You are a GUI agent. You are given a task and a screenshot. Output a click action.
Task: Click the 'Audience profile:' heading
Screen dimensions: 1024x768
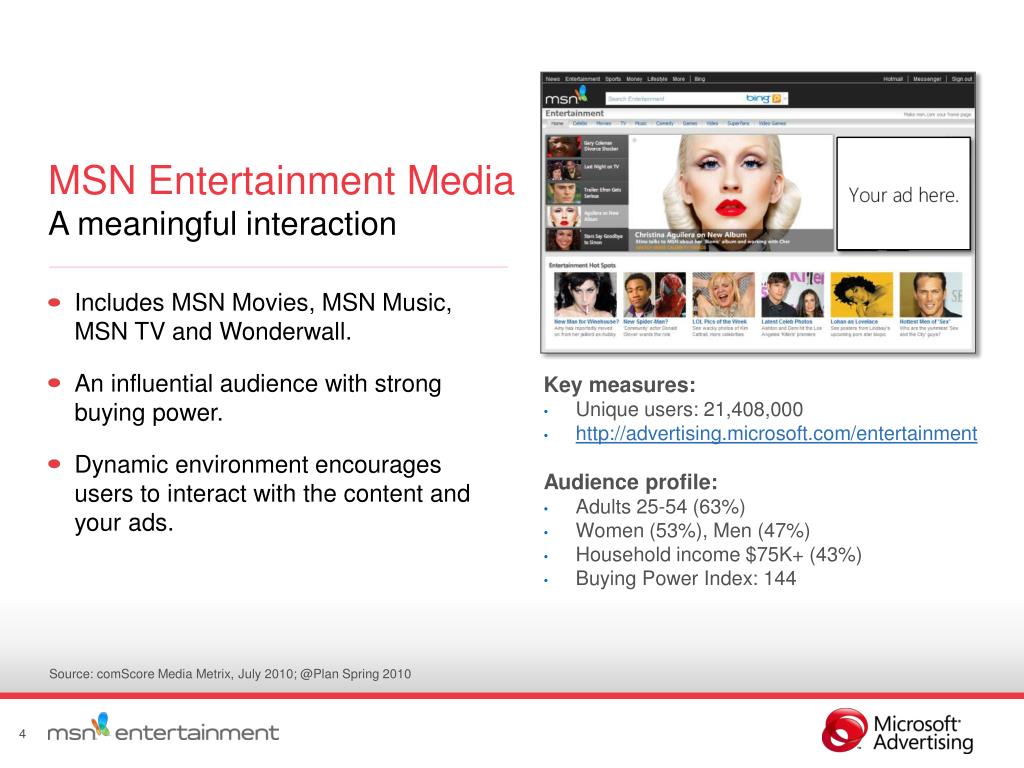(x=631, y=482)
